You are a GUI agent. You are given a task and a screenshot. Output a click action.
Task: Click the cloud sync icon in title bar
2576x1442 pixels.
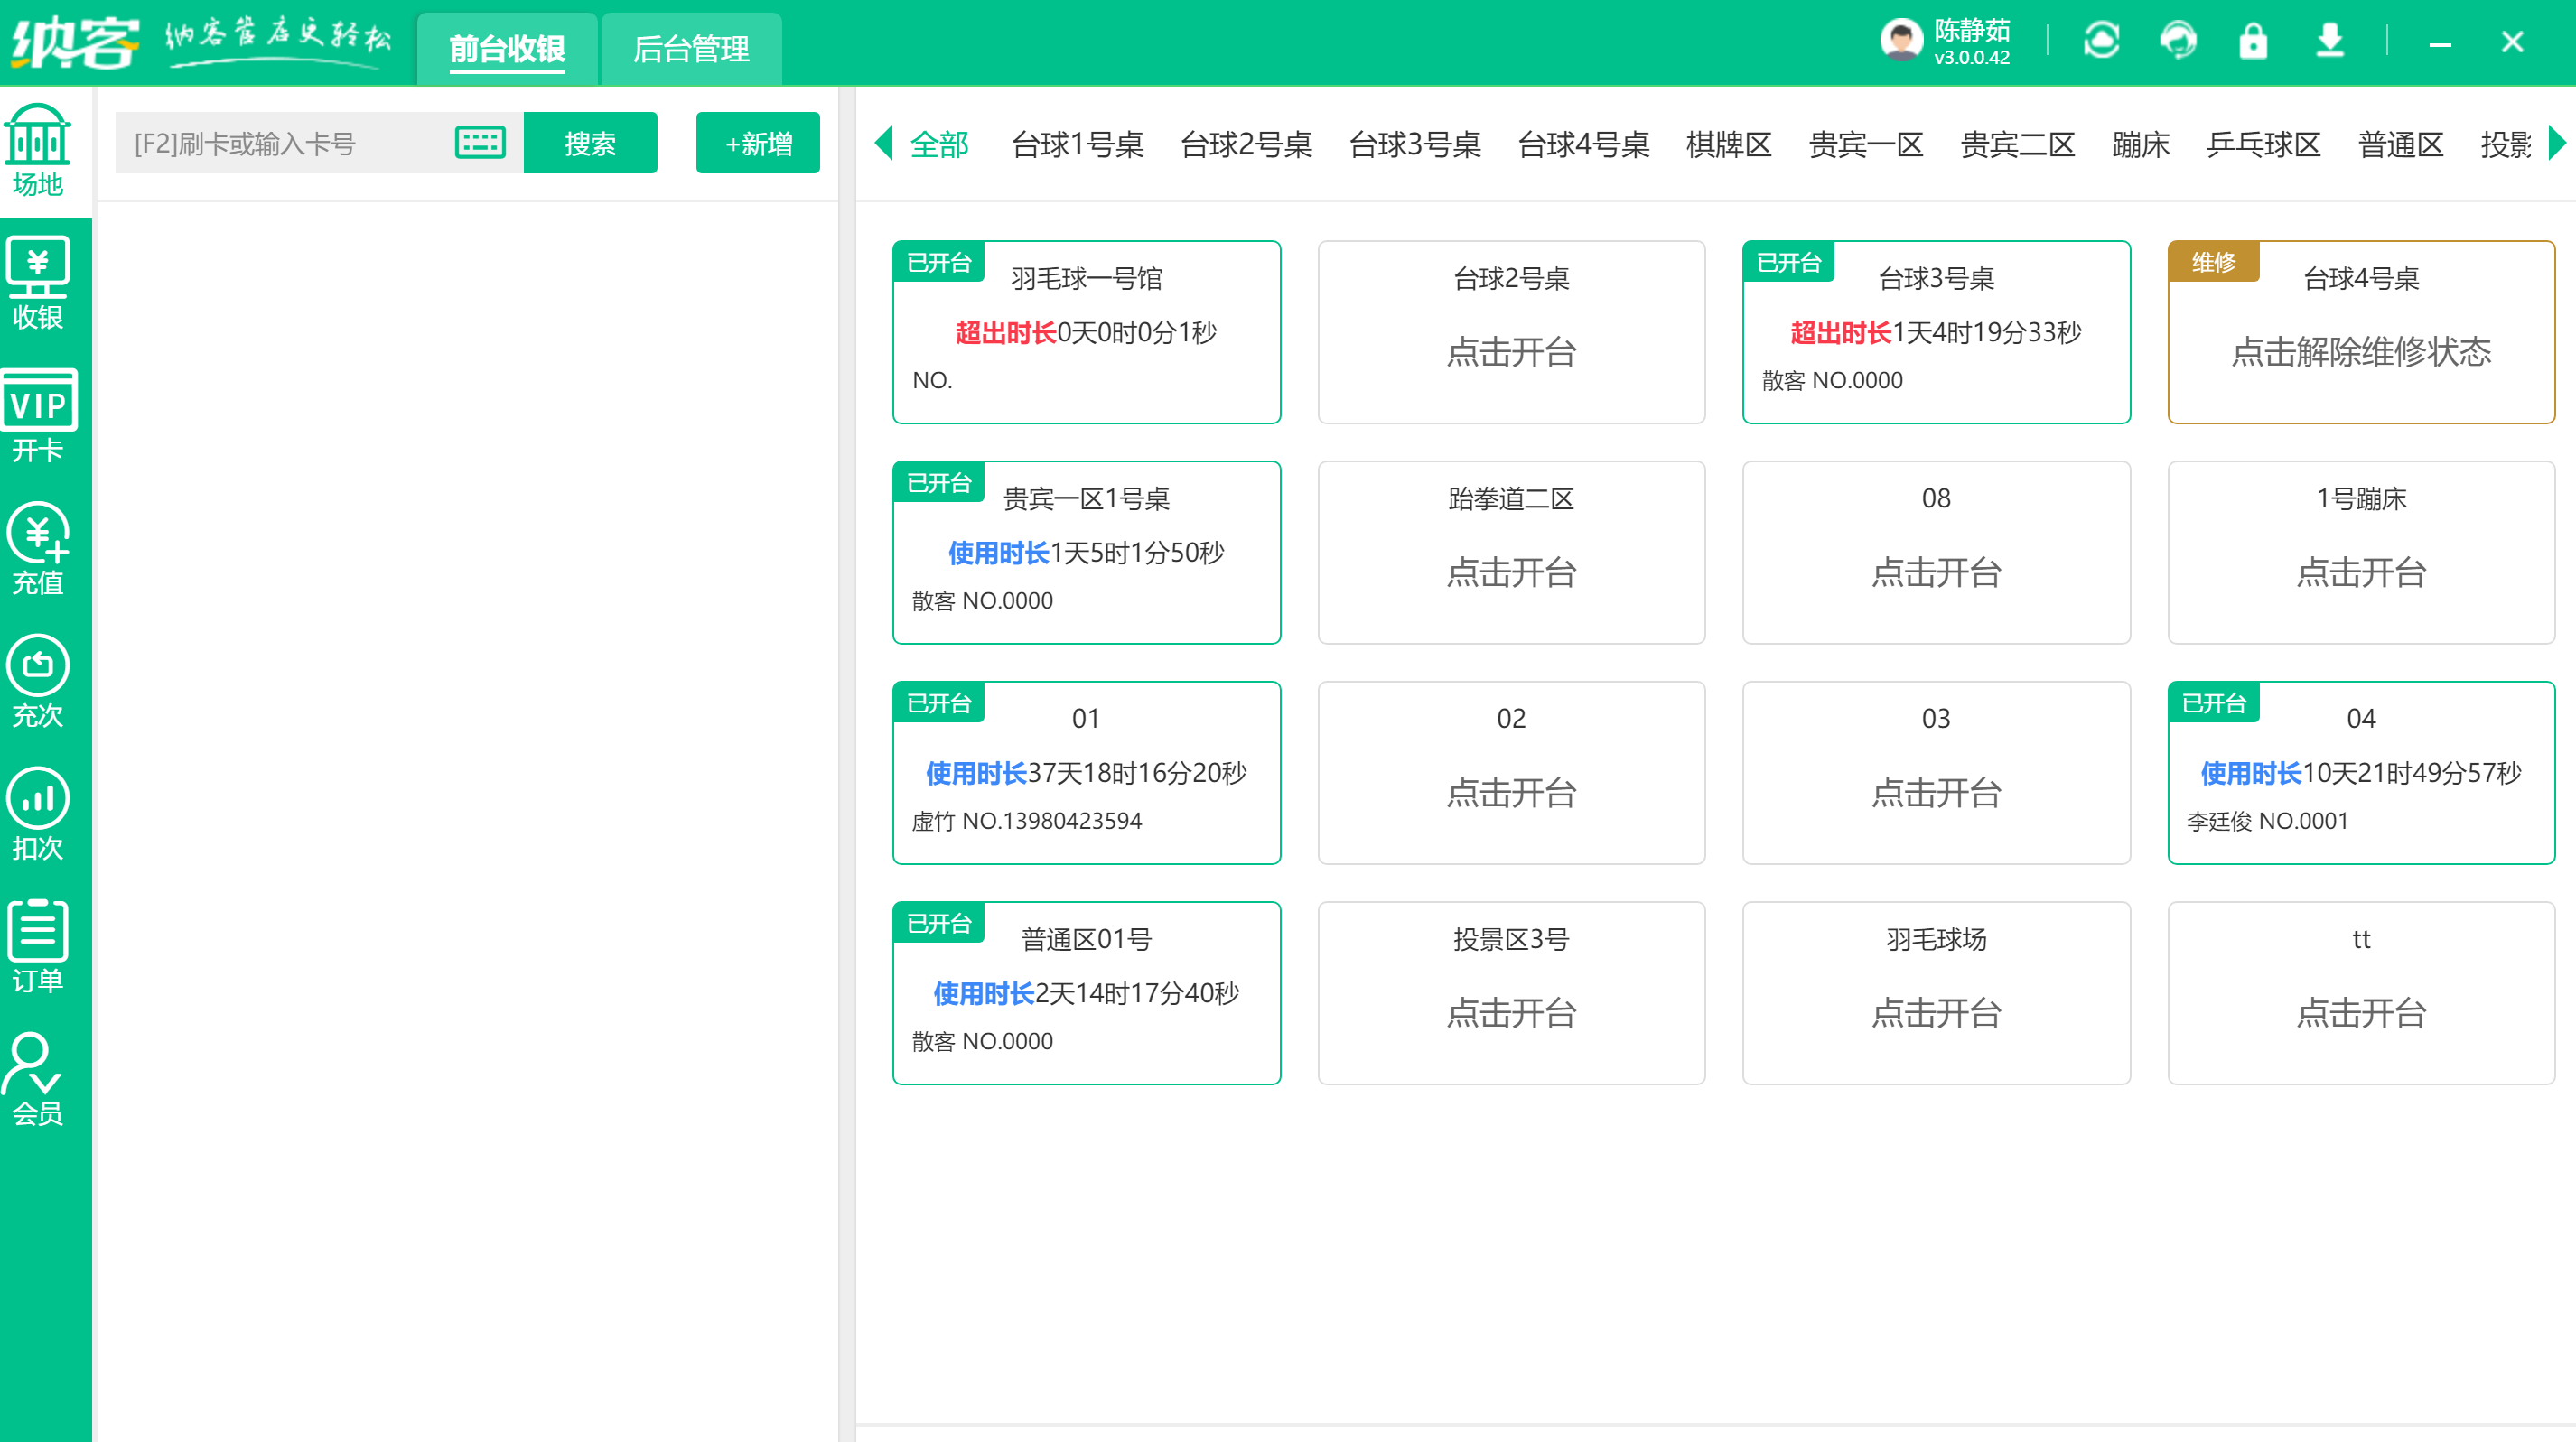click(2102, 40)
